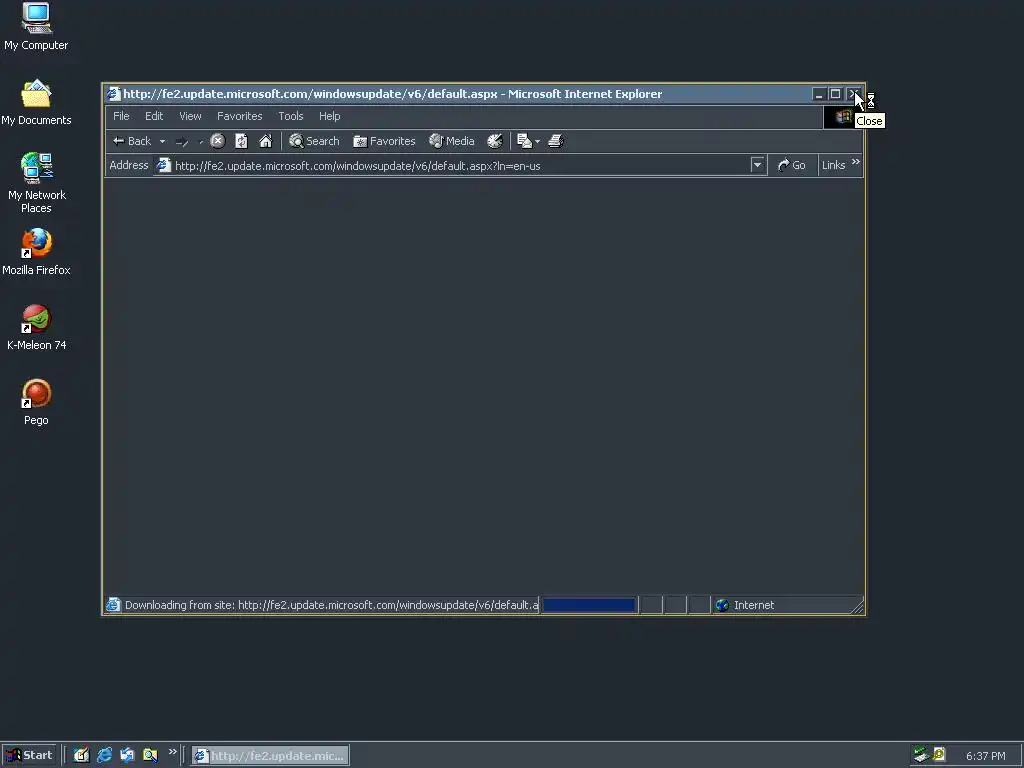Stop page loading with Stop icon
Viewport: 1024px width, 768px height.
(x=217, y=141)
